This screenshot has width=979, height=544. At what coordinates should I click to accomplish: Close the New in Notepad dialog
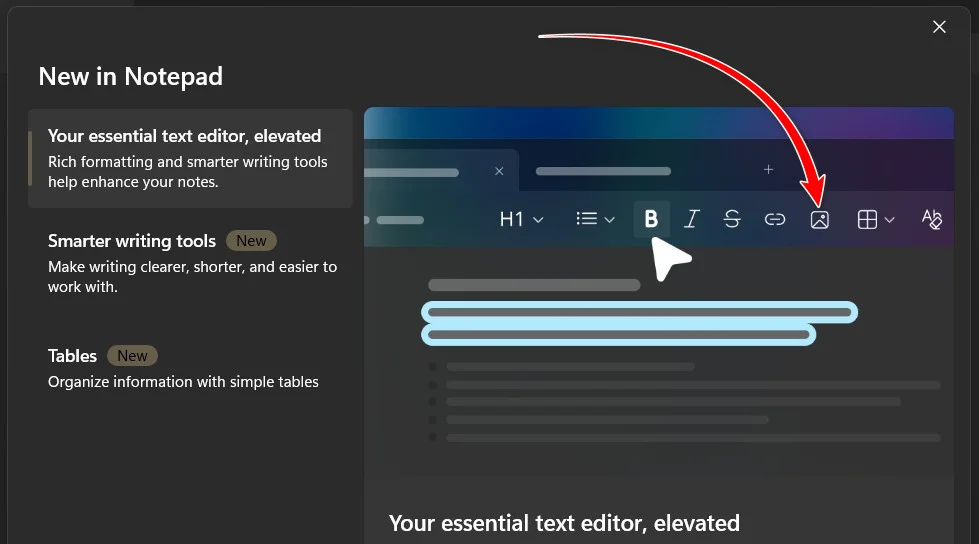click(x=939, y=27)
